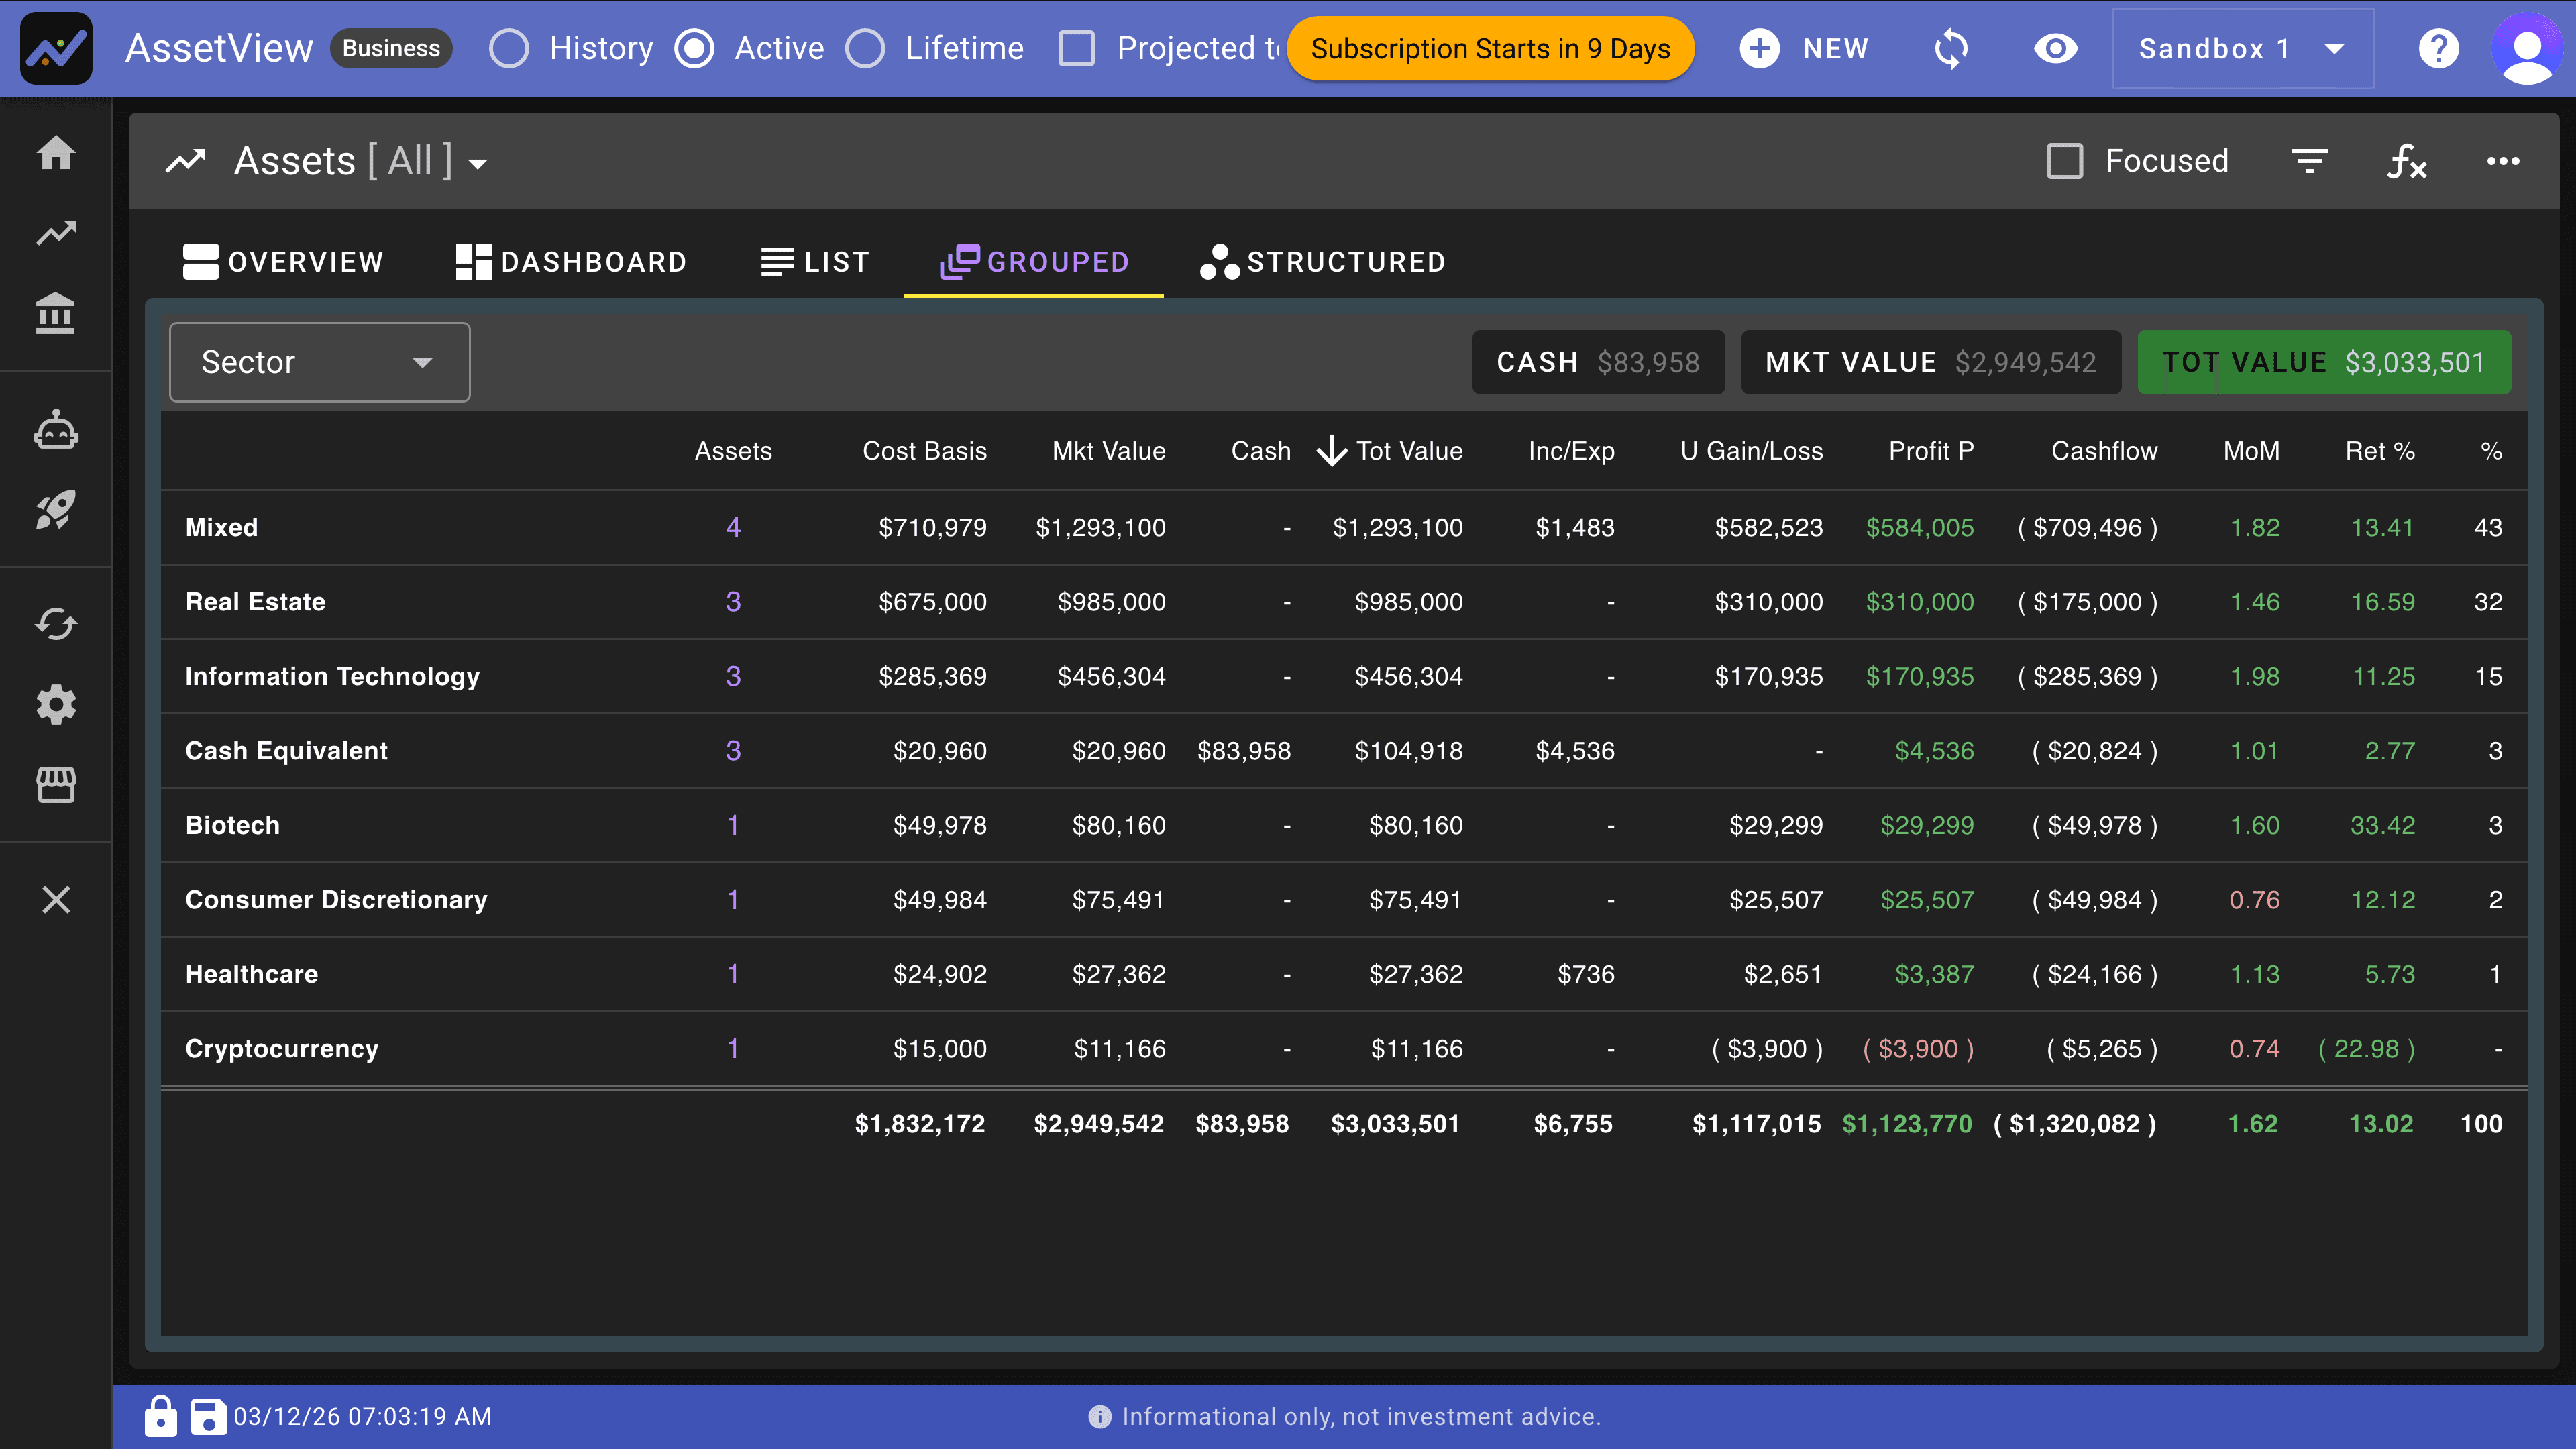The width and height of the screenshot is (2576, 1449).
Task: Enable the Focused checkbox
Action: pos(2066,160)
